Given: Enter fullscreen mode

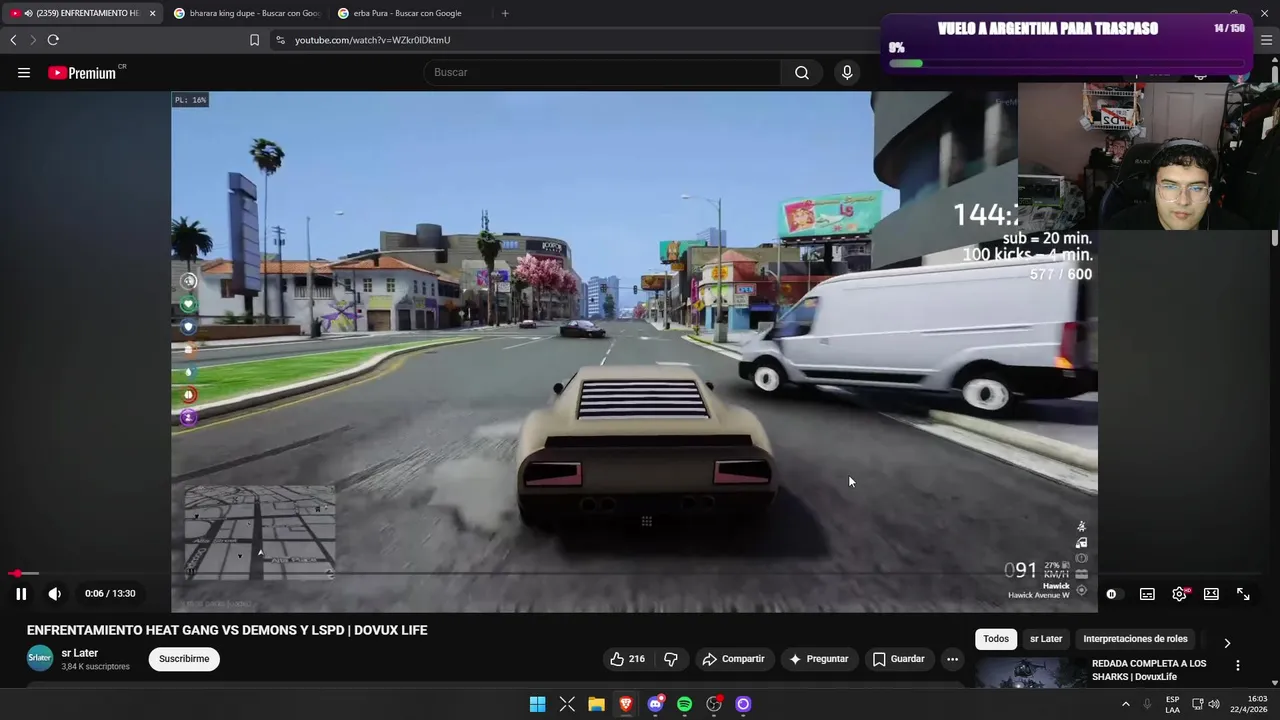Looking at the screenshot, I should 1243,594.
